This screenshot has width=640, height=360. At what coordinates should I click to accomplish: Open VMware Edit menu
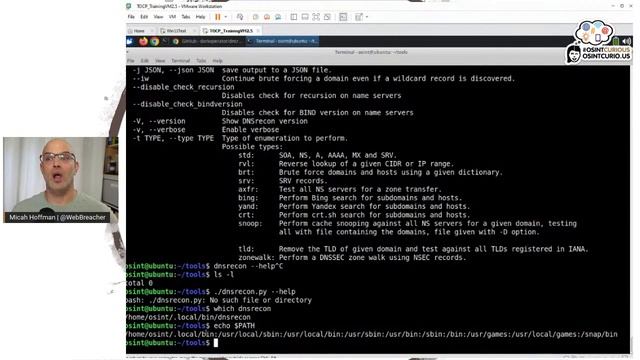click(x=144, y=17)
